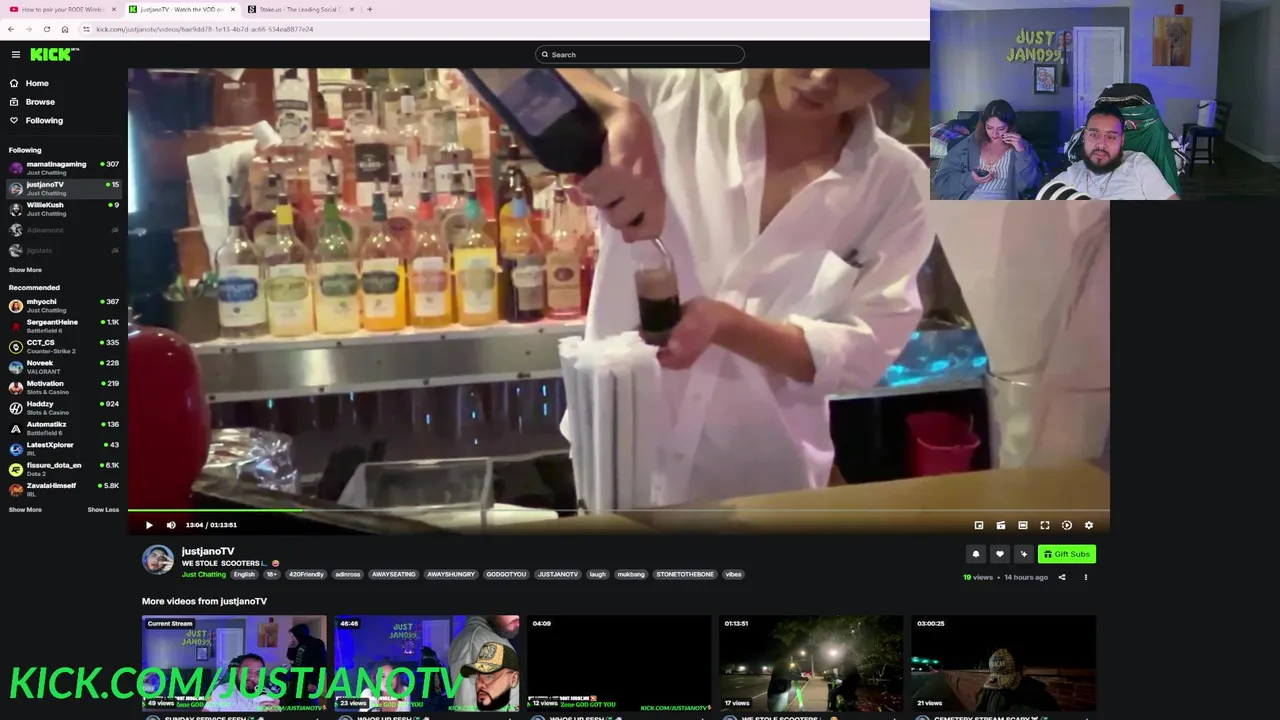Open the 03:00:25 video thumbnail
The width and height of the screenshot is (1280, 720).
point(1003,664)
